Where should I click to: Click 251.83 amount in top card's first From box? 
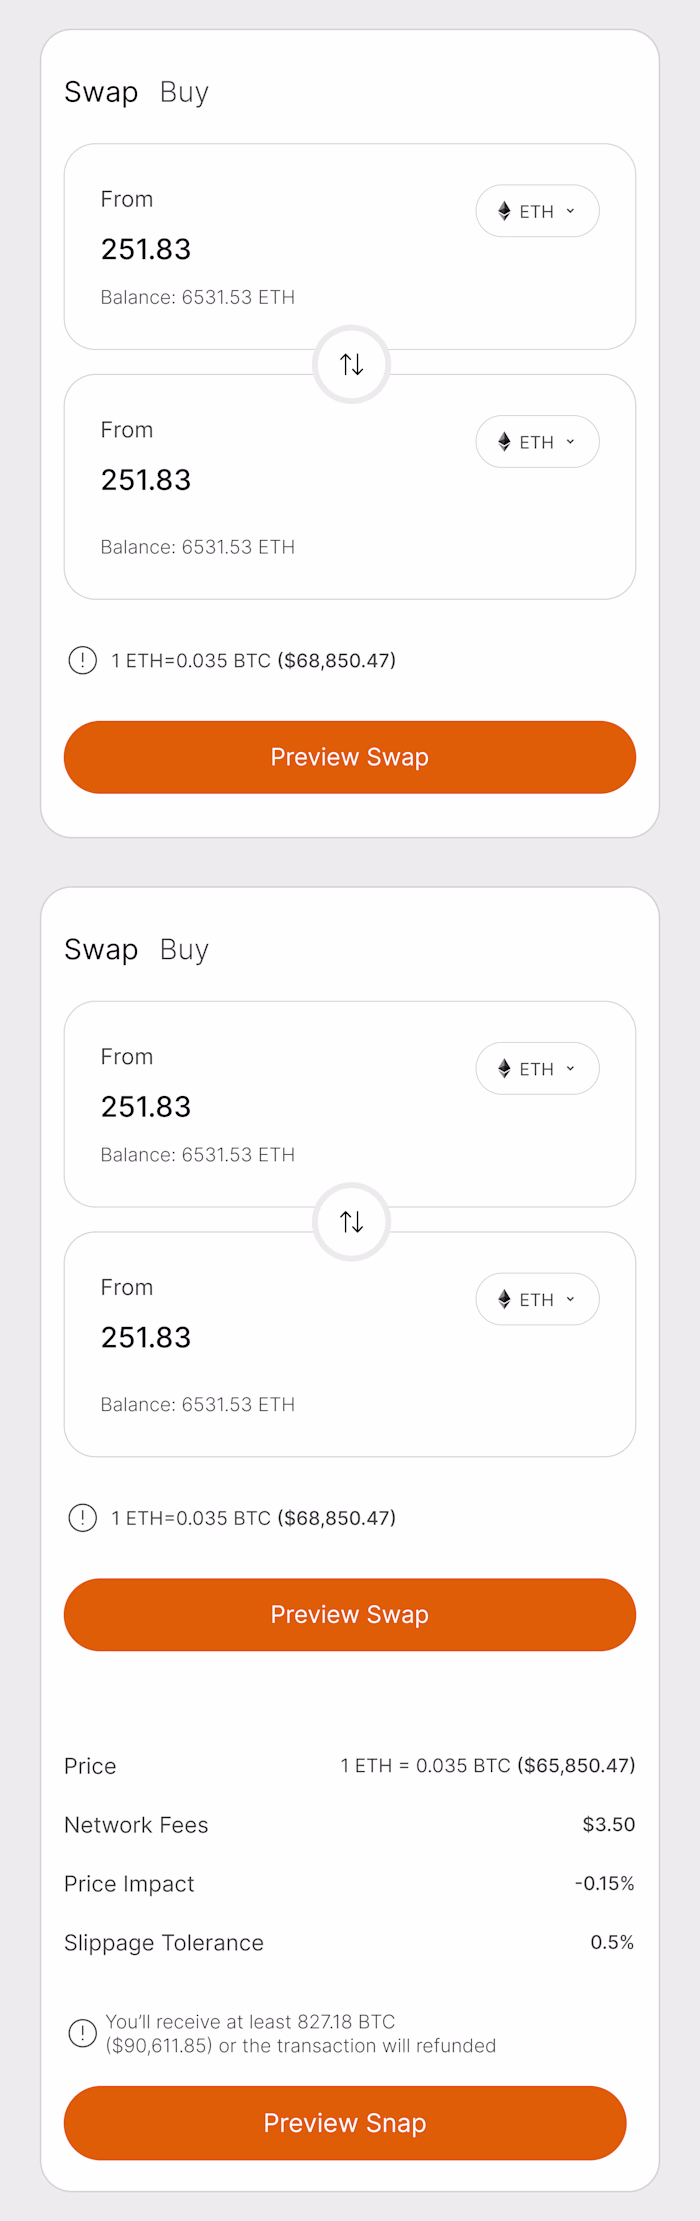coord(146,249)
